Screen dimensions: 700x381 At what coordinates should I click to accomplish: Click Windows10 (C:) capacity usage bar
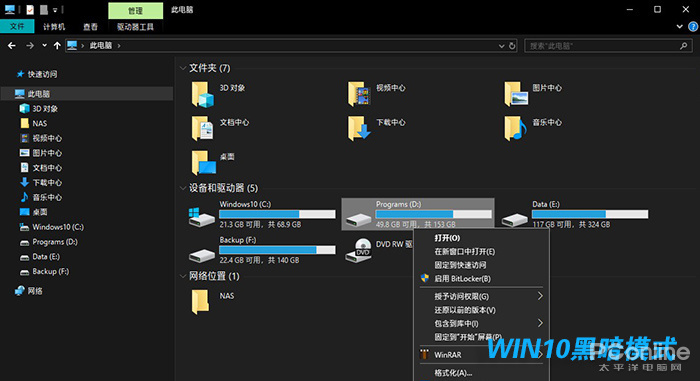coord(277,214)
